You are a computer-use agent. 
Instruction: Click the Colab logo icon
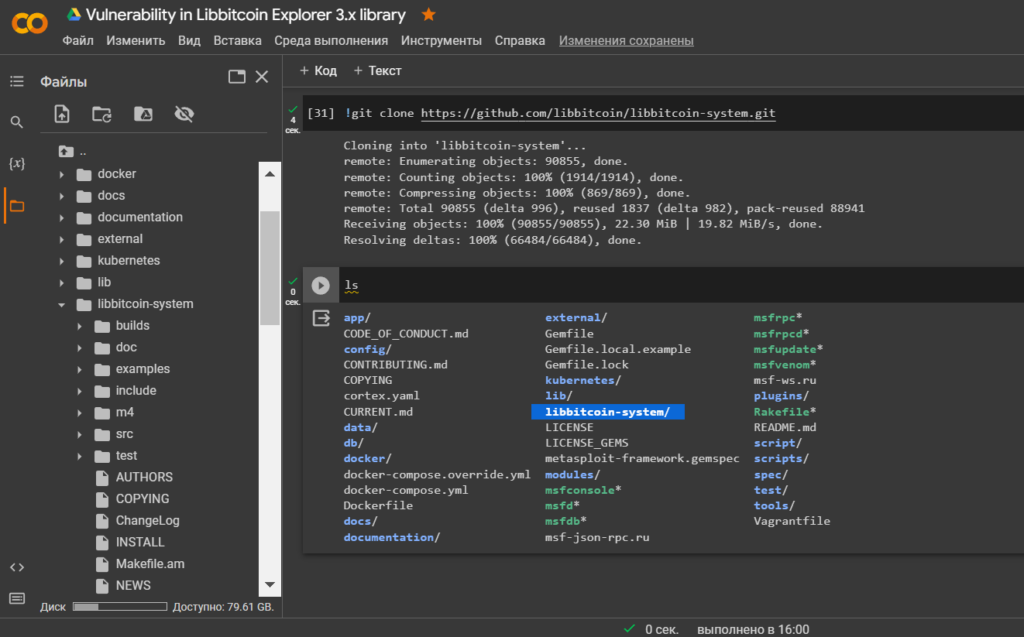tap(29, 24)
